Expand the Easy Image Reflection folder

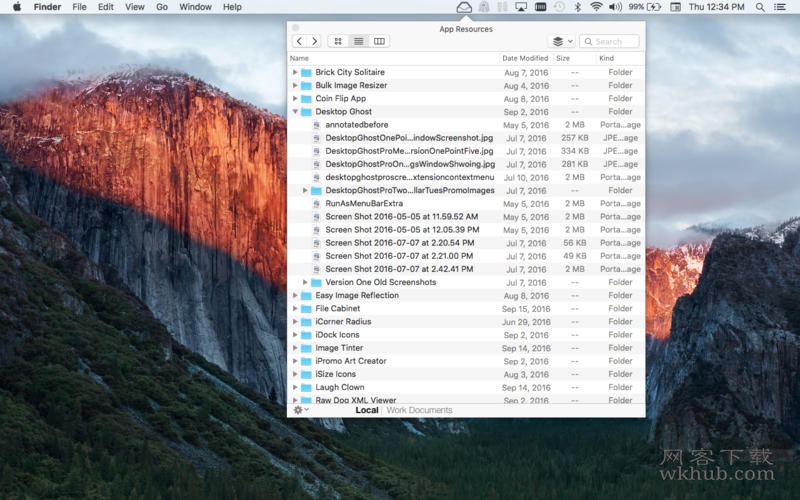[x=295, y=295]
